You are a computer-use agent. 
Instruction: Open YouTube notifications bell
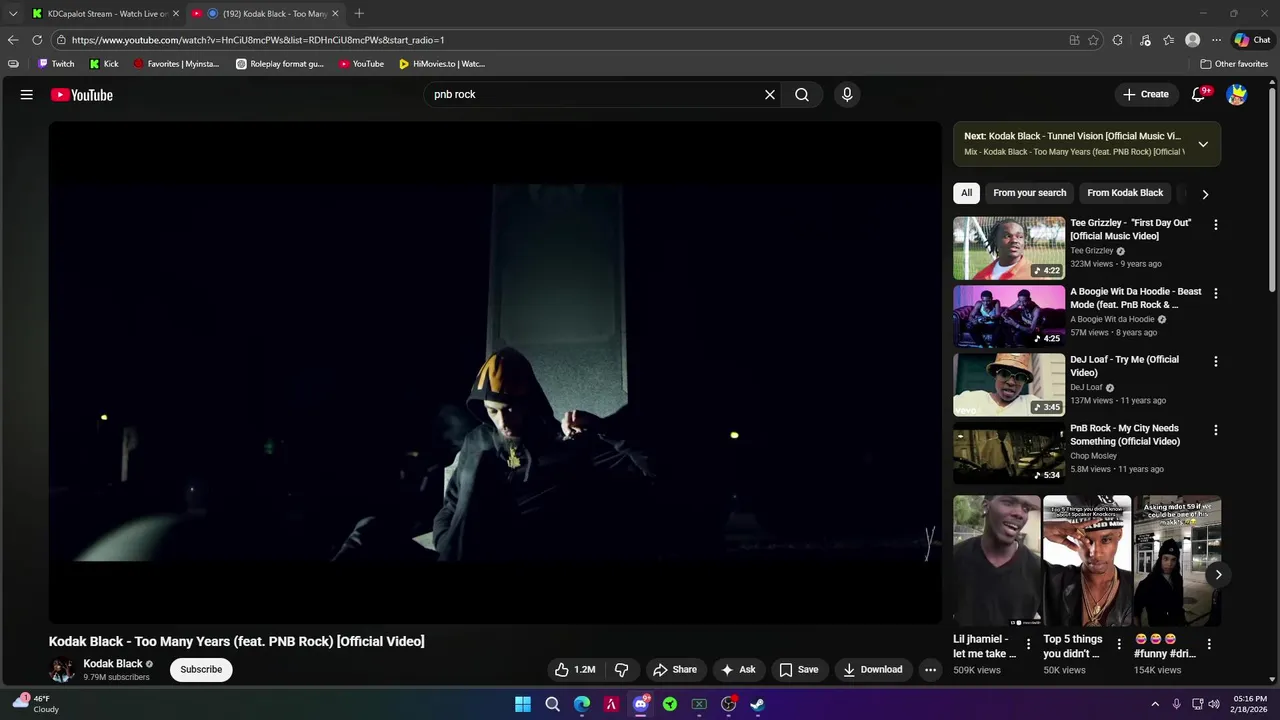click(x=1199, y=95)
